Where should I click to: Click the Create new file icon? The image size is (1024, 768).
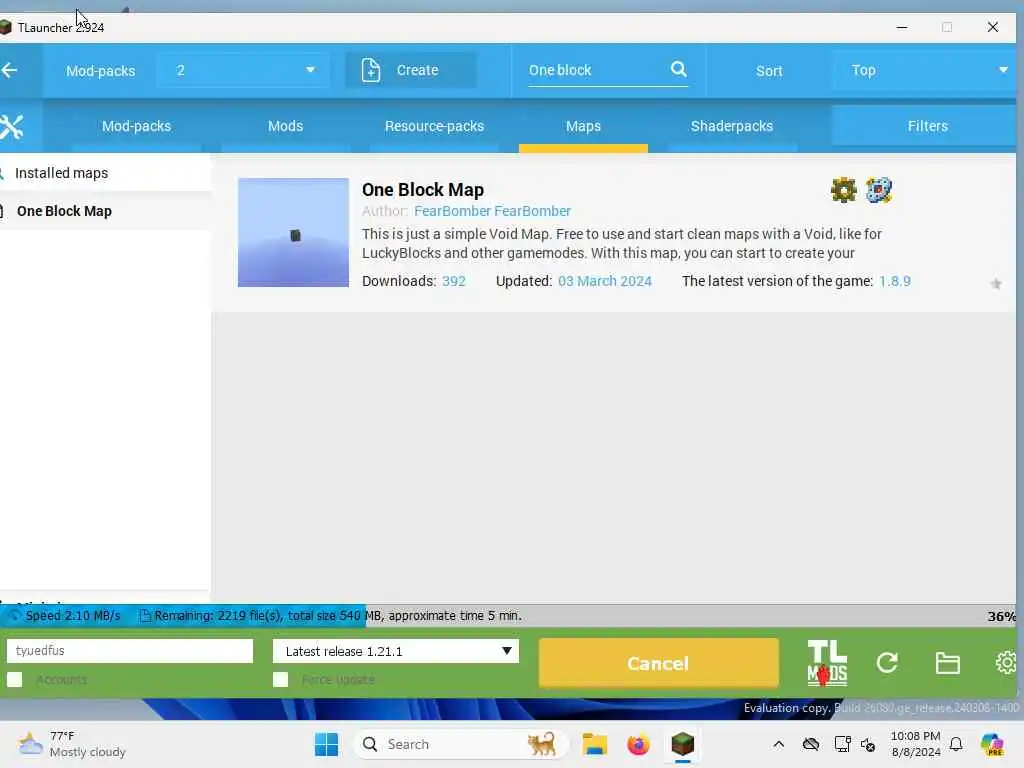(371, 70)
